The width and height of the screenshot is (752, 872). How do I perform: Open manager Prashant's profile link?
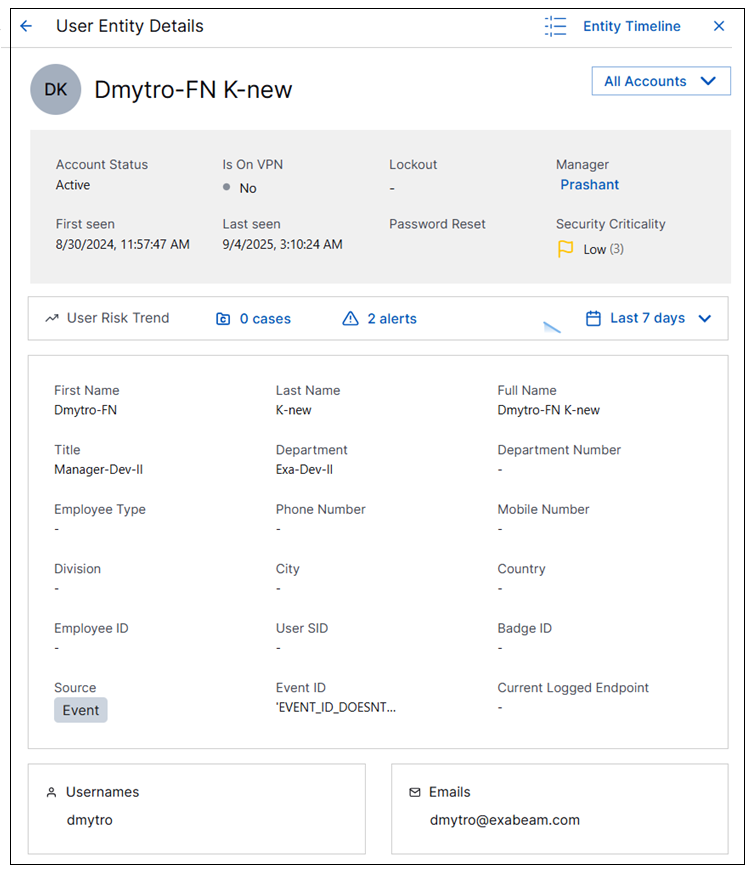pos(589,185)
